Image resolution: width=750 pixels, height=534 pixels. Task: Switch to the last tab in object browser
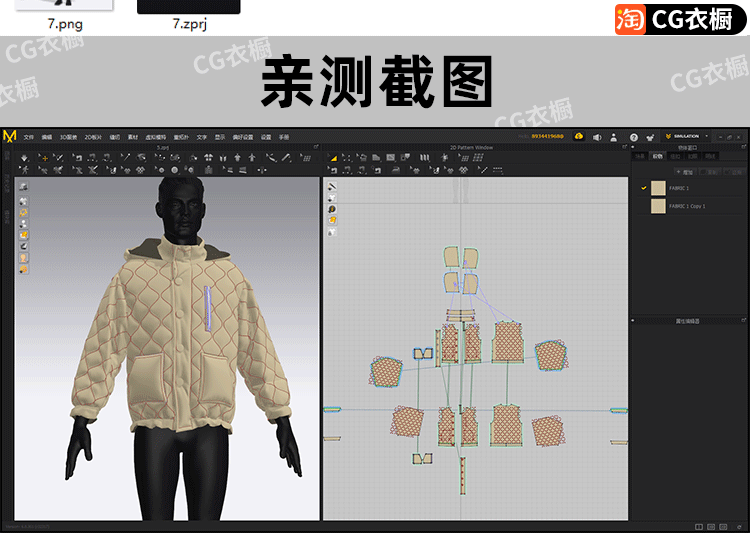pyautogui.click(x=710, y=156)
